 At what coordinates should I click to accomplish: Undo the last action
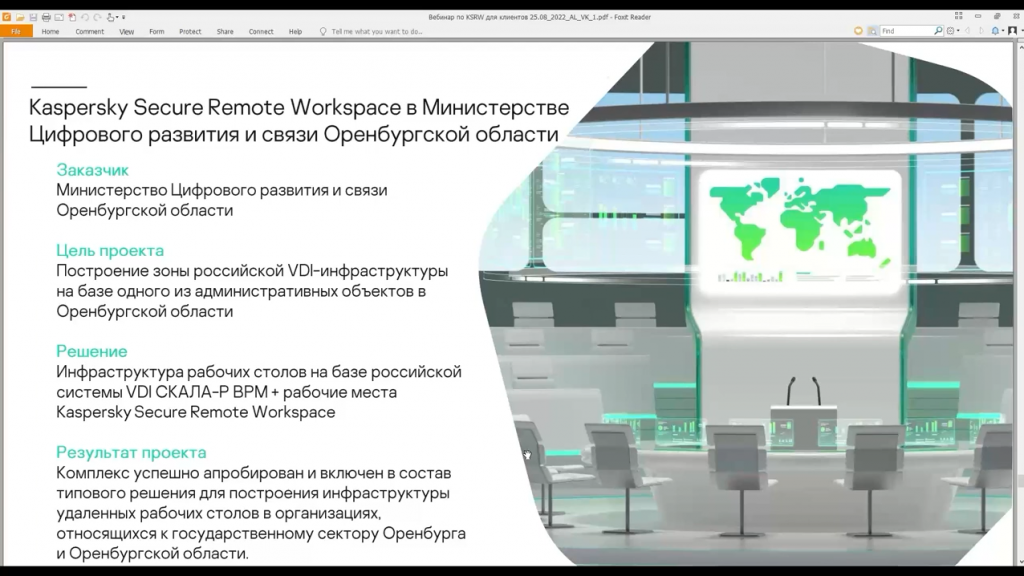85,17
